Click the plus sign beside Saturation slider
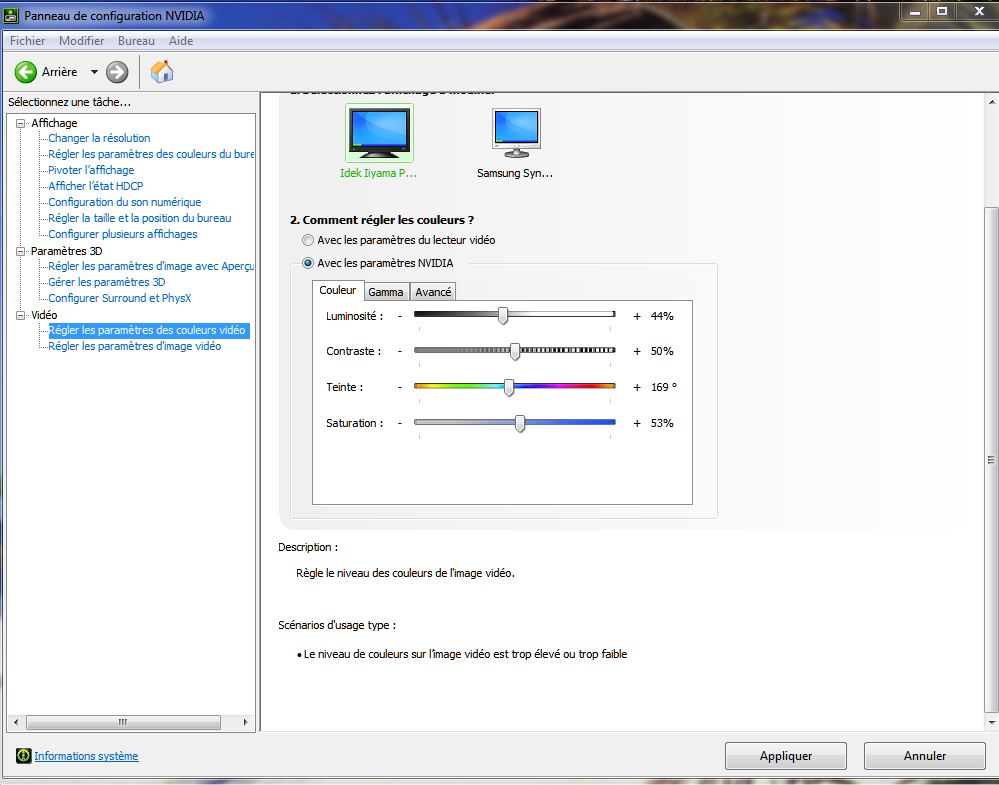The width and height of the screenshot is (999, 785). [636, 423]
